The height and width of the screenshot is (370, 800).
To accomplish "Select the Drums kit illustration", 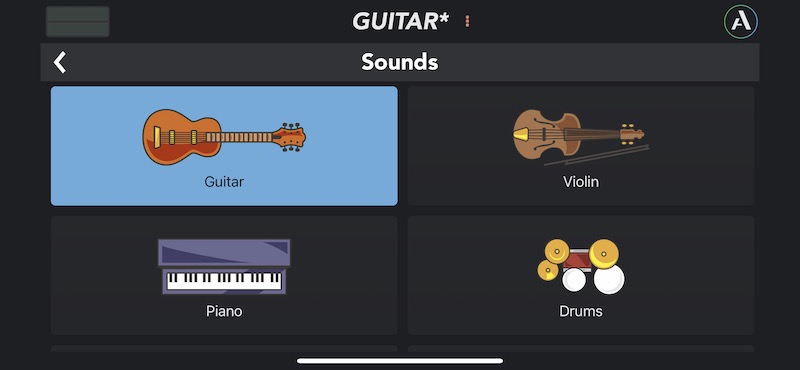I will point(581,266).
